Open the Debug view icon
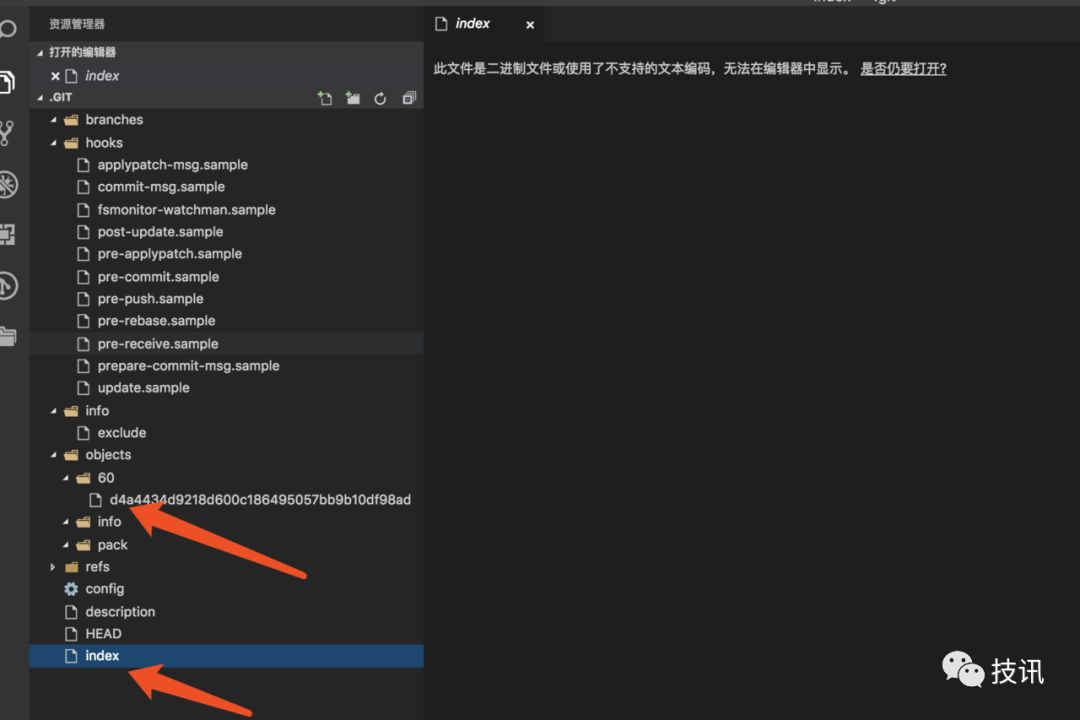This screenshot has width=1080, height=720. tap(8, 185)
